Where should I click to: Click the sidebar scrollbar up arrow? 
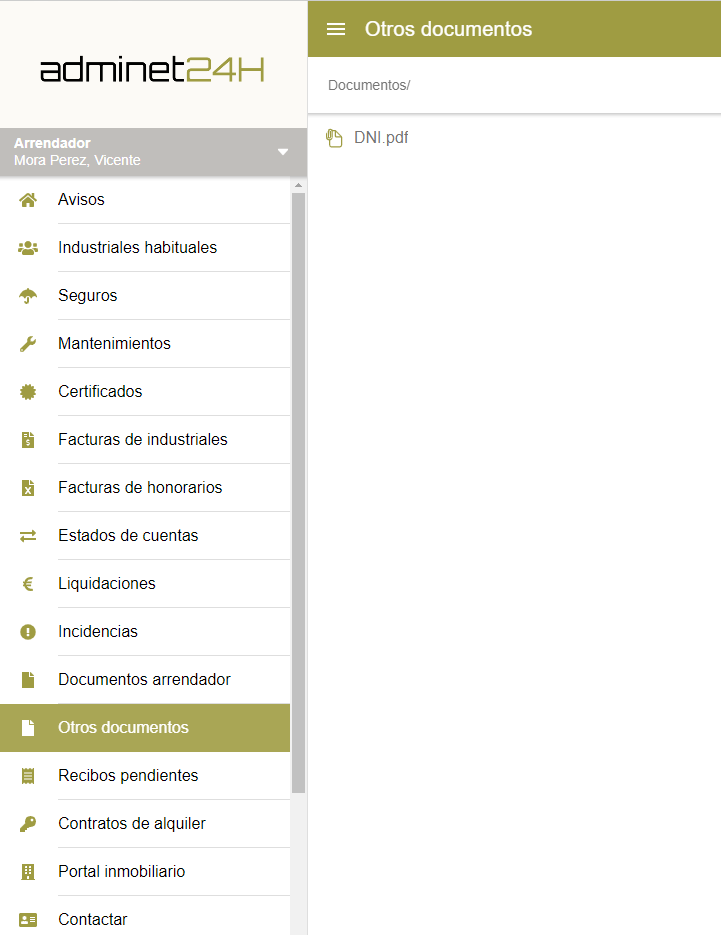(298, 185)
